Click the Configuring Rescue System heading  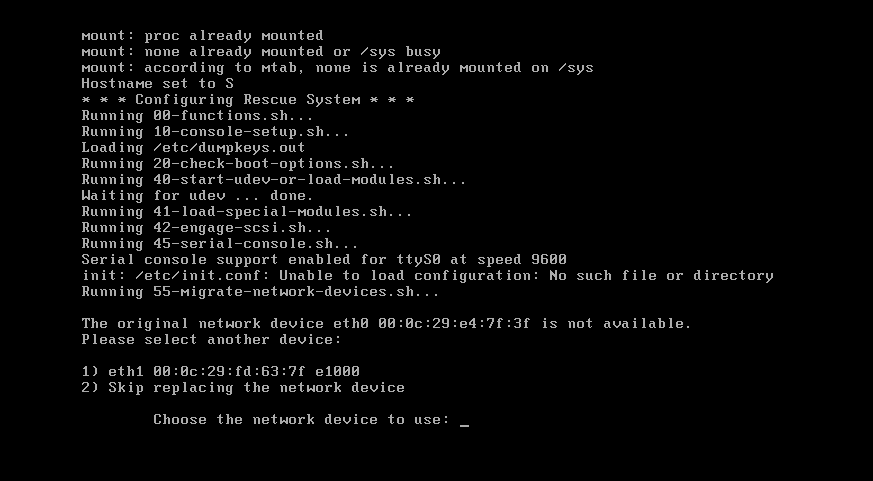(x=248, y=99)
